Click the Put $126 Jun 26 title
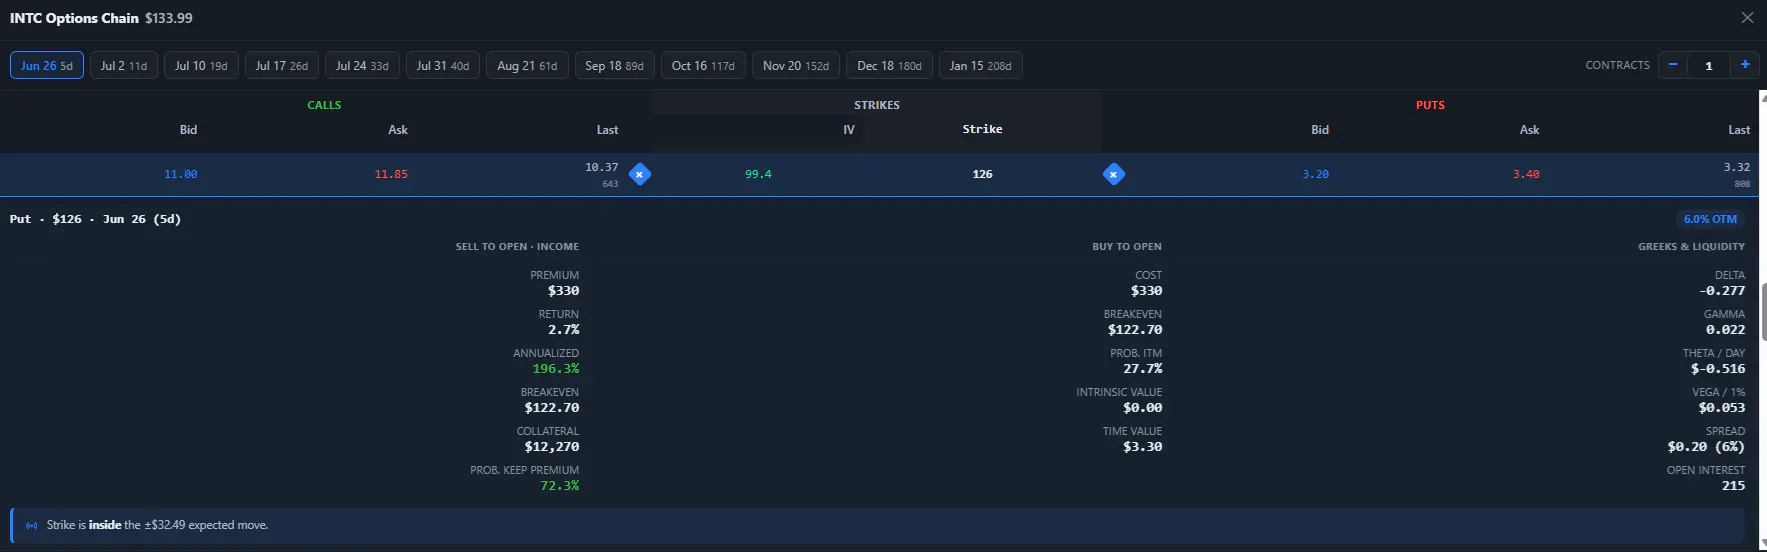 [x=96, y=219]
